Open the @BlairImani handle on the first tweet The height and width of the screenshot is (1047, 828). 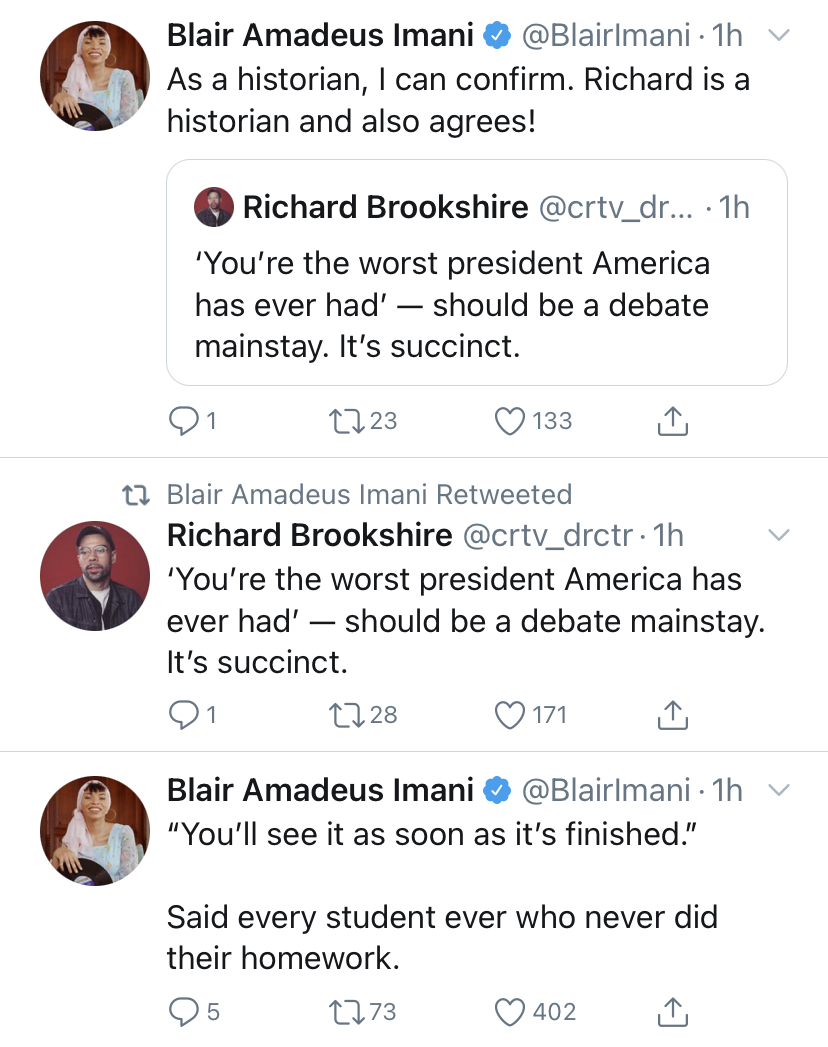pyautogui.click(x=606, y=35)
